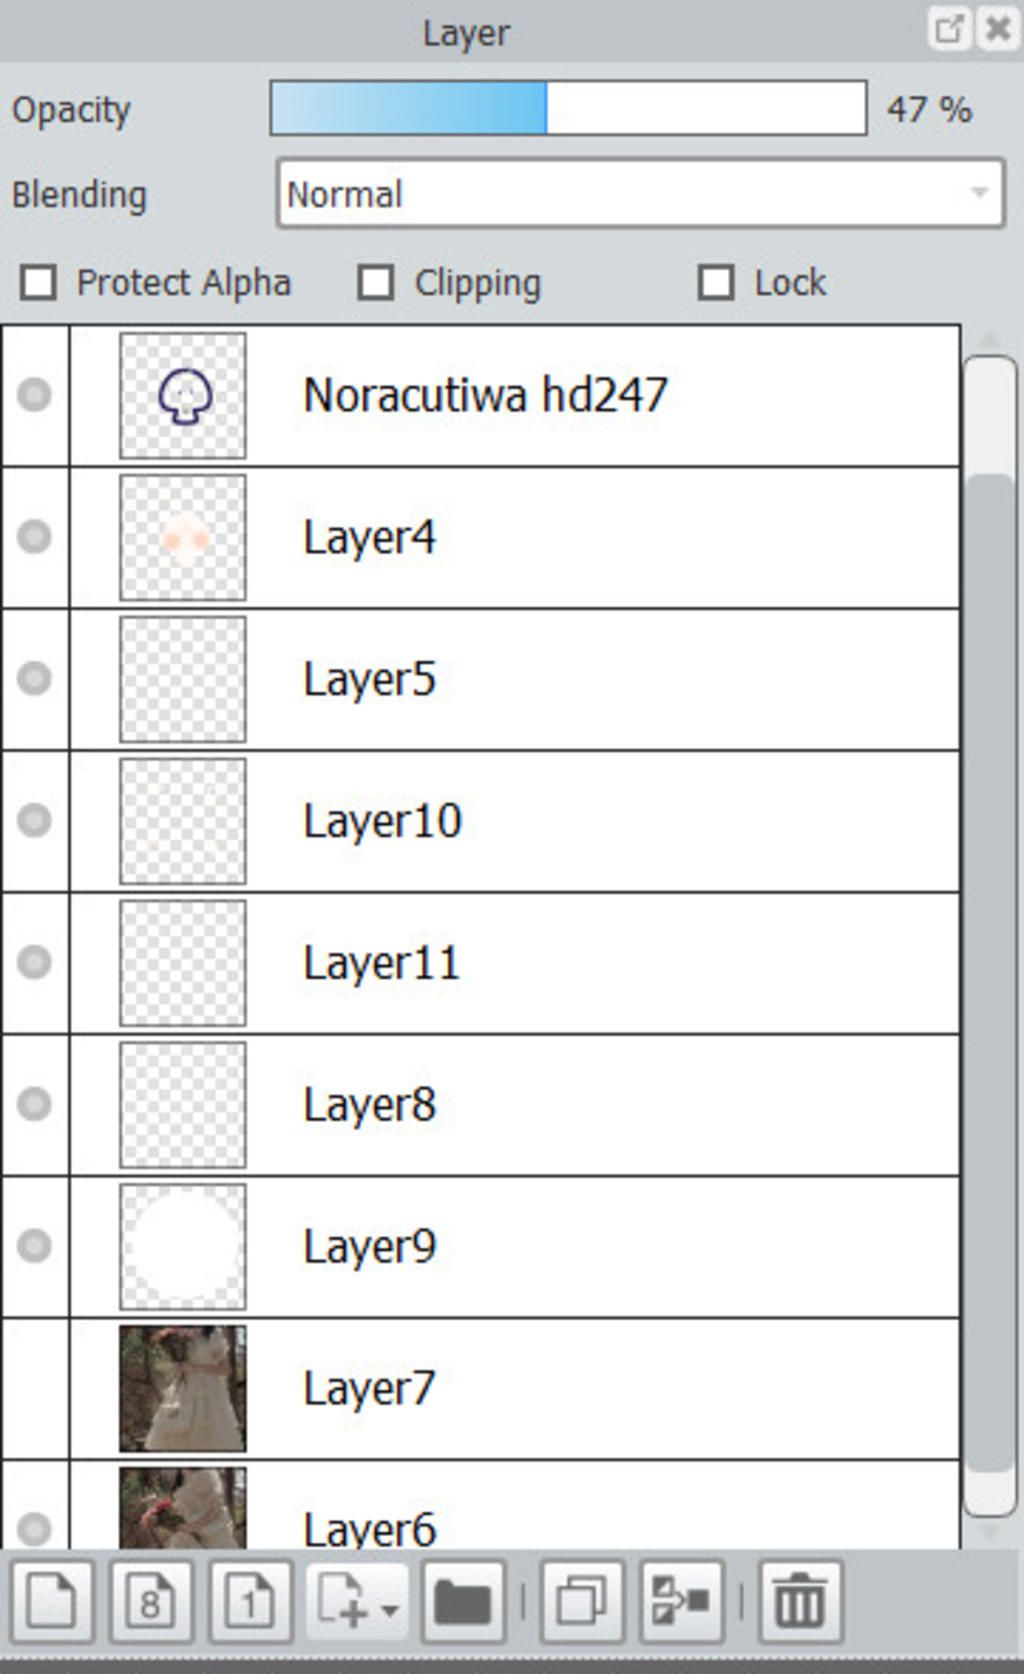
Task: Show the hidden Layer7
Action: pyautogui.click(x=35, y=1388)
